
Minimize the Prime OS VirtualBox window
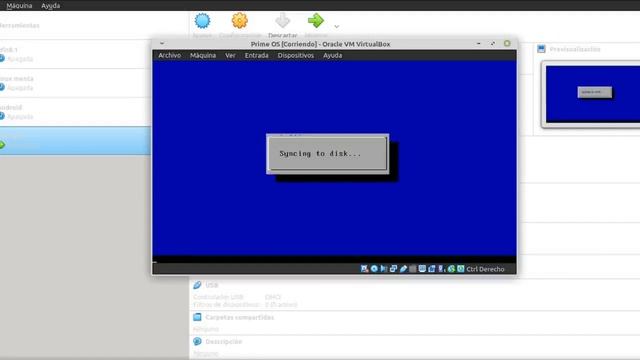[478, 43]
